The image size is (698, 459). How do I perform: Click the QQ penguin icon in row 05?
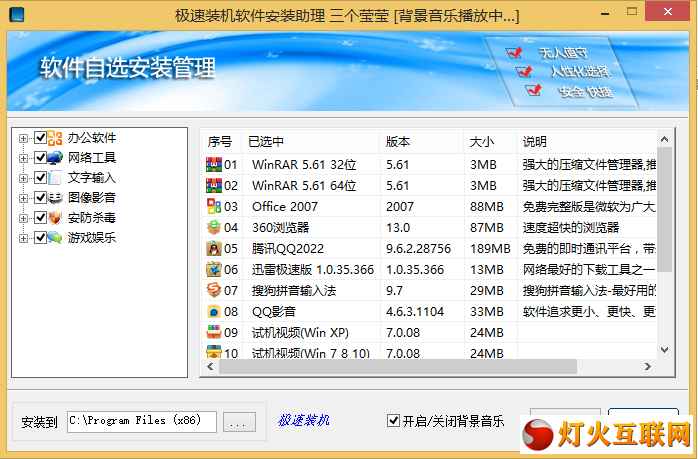pos(214,248)
